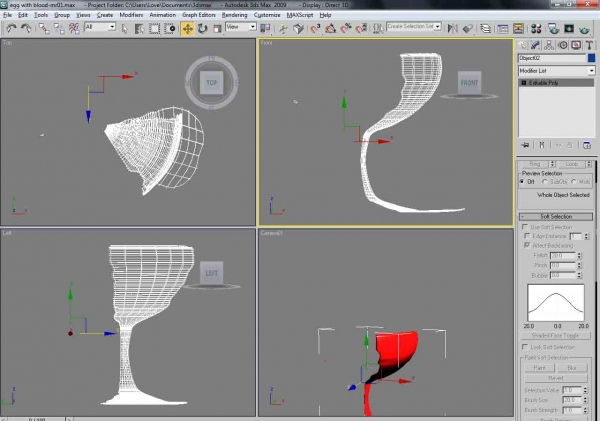Toggle the Spinner Snap icon
The image size is (600, 421).
coord(361,29)
